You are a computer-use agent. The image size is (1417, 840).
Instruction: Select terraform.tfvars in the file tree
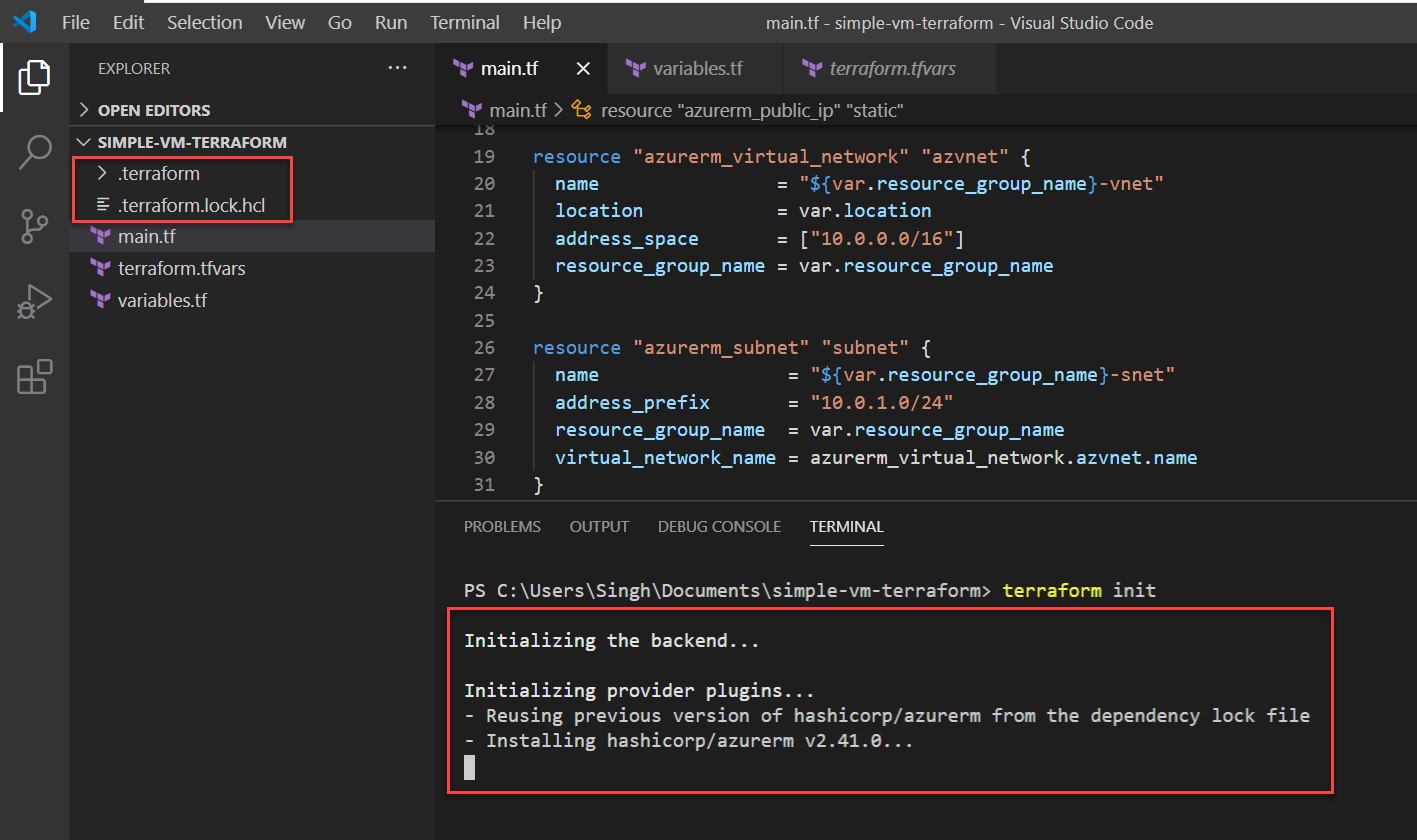click(181, 269)
